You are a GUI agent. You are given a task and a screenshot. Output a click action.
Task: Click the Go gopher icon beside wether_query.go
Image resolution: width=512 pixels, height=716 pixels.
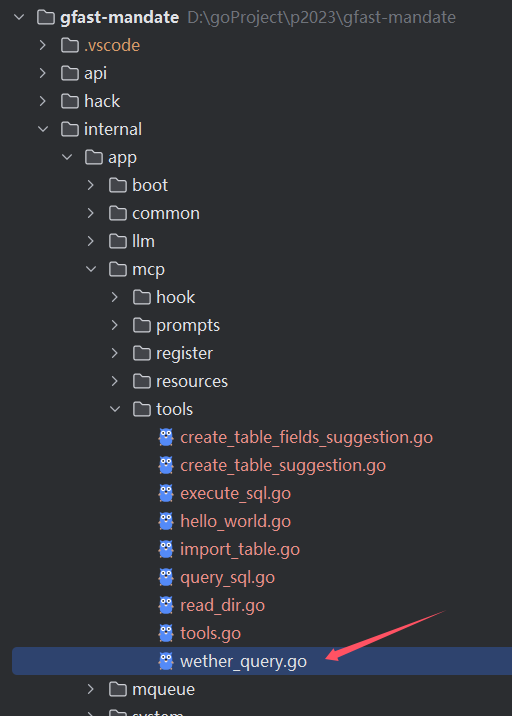pyautogui.click(x=166, y=661)
